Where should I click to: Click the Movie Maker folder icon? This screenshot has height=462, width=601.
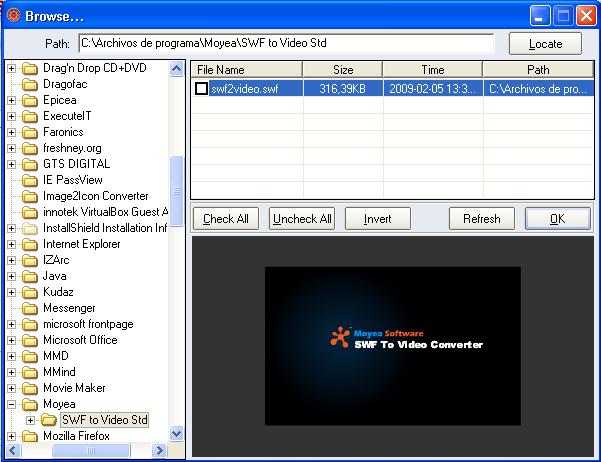click(x=30, y=388)
